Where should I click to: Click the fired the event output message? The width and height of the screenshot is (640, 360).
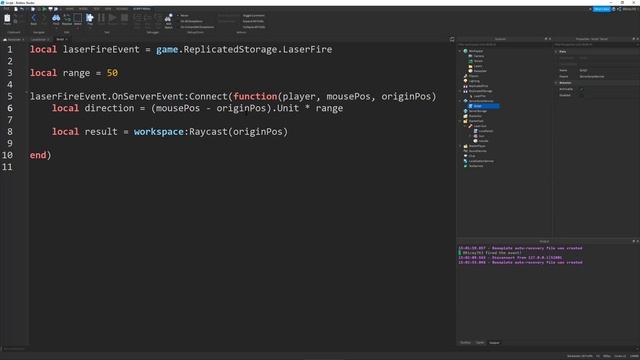[x=491, y=253]
